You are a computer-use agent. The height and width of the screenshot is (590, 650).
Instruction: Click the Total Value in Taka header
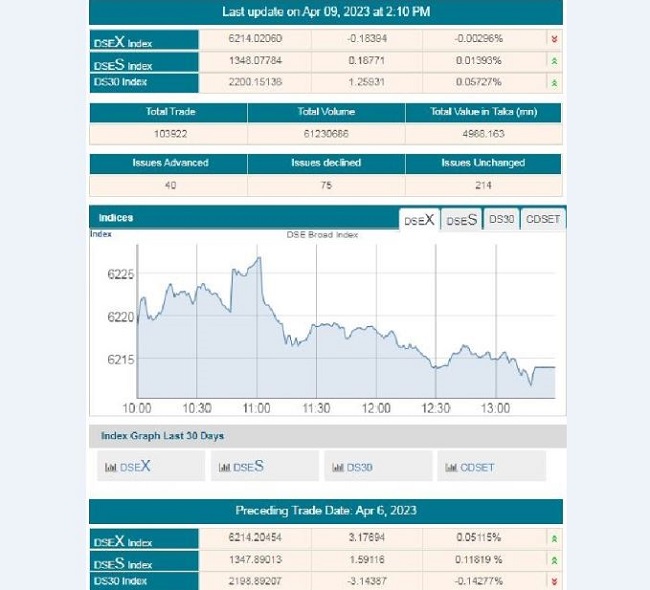click(483, 112)
